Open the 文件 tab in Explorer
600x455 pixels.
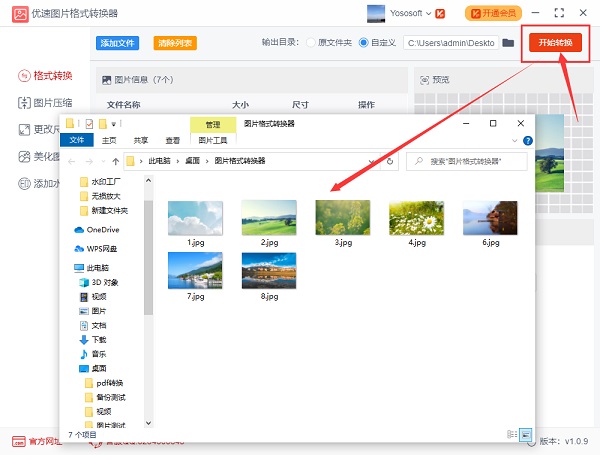point(78,141)
